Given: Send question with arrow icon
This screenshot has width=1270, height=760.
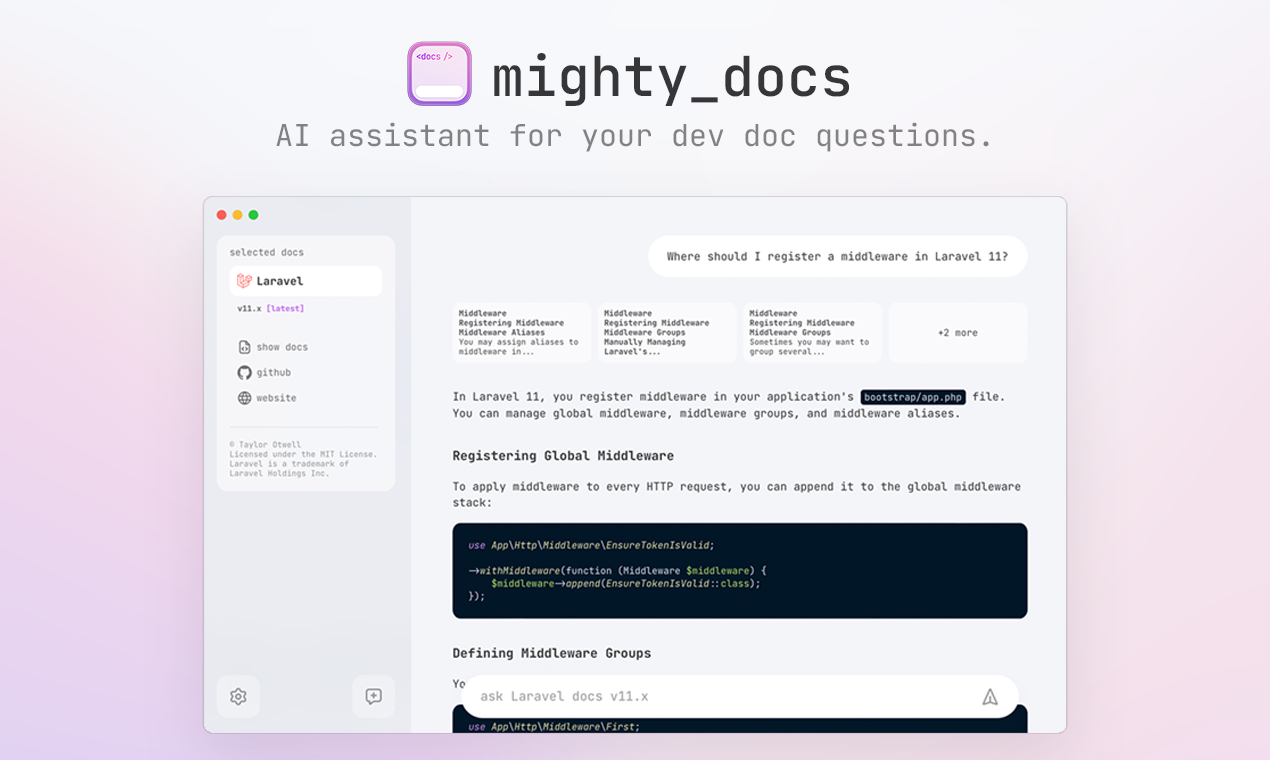Looking at the screenshot, I should (x=990, y=697).
